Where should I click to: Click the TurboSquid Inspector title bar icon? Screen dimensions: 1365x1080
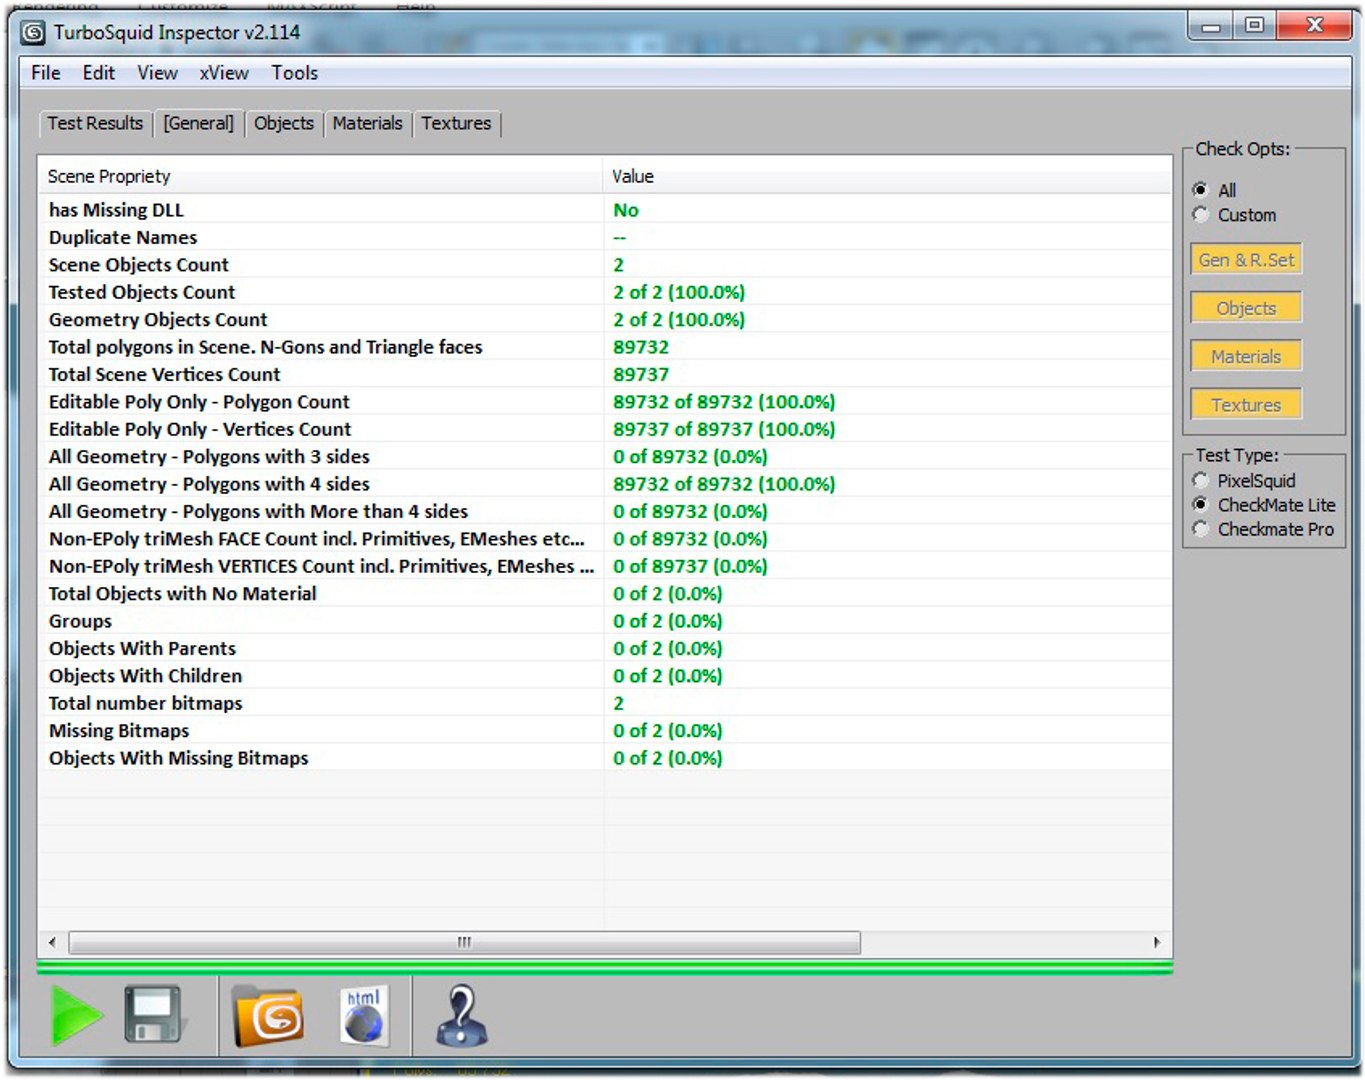pos(33,33)
